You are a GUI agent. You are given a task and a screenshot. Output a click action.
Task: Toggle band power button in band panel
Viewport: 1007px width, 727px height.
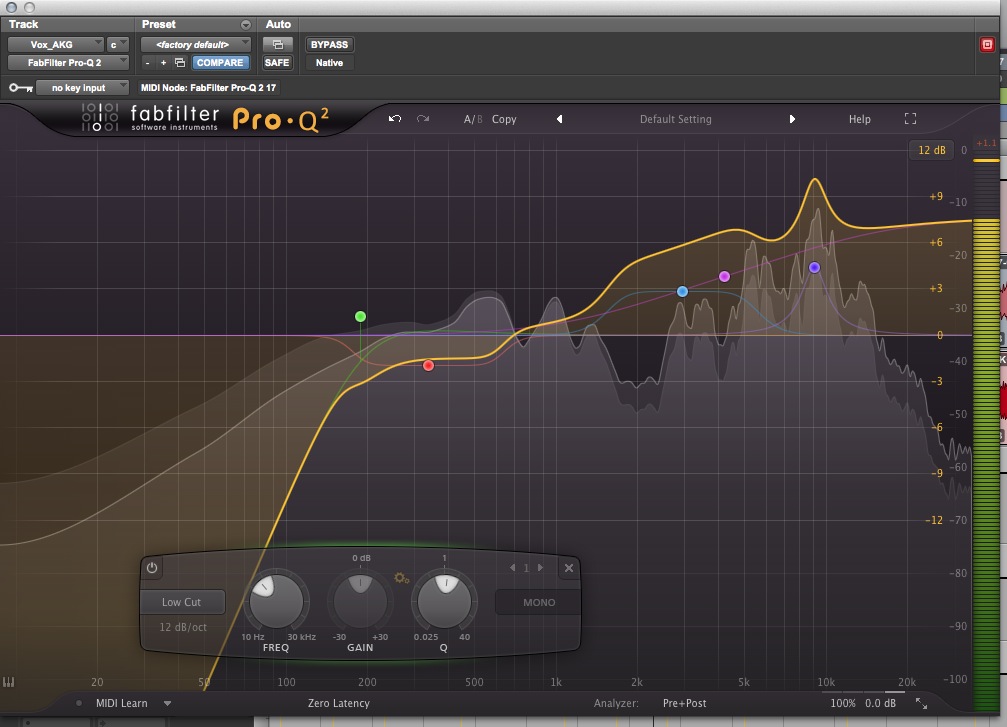[x=152, y=568]
